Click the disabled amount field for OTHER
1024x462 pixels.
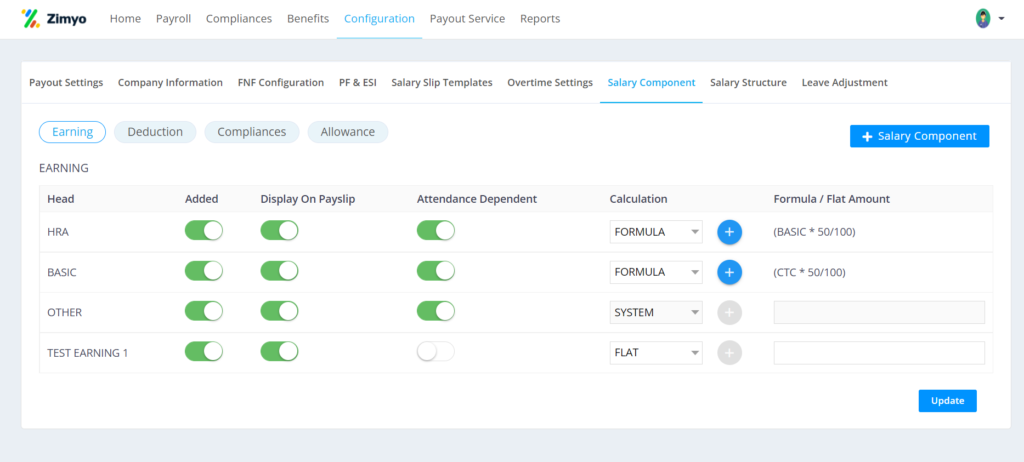tap(879, 312)
